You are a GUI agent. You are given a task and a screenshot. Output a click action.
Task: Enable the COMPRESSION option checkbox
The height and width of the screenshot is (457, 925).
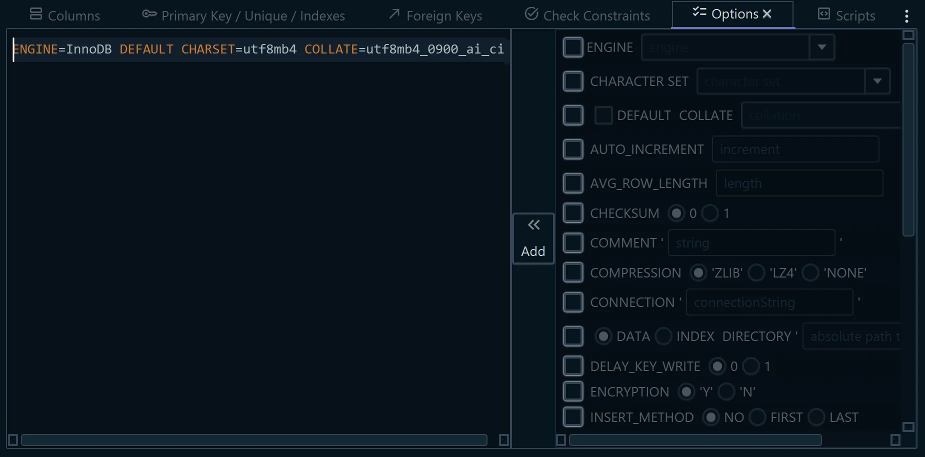click(573, 272)
